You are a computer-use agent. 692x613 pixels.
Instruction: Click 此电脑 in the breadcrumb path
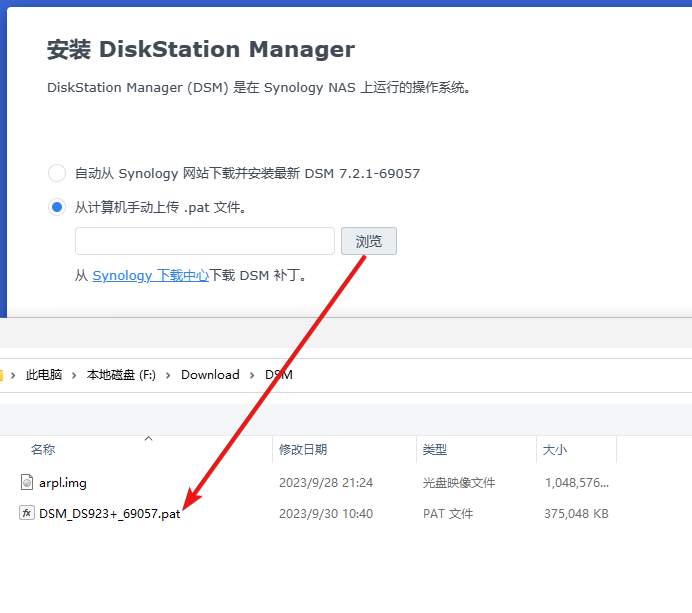click(44, 375)
